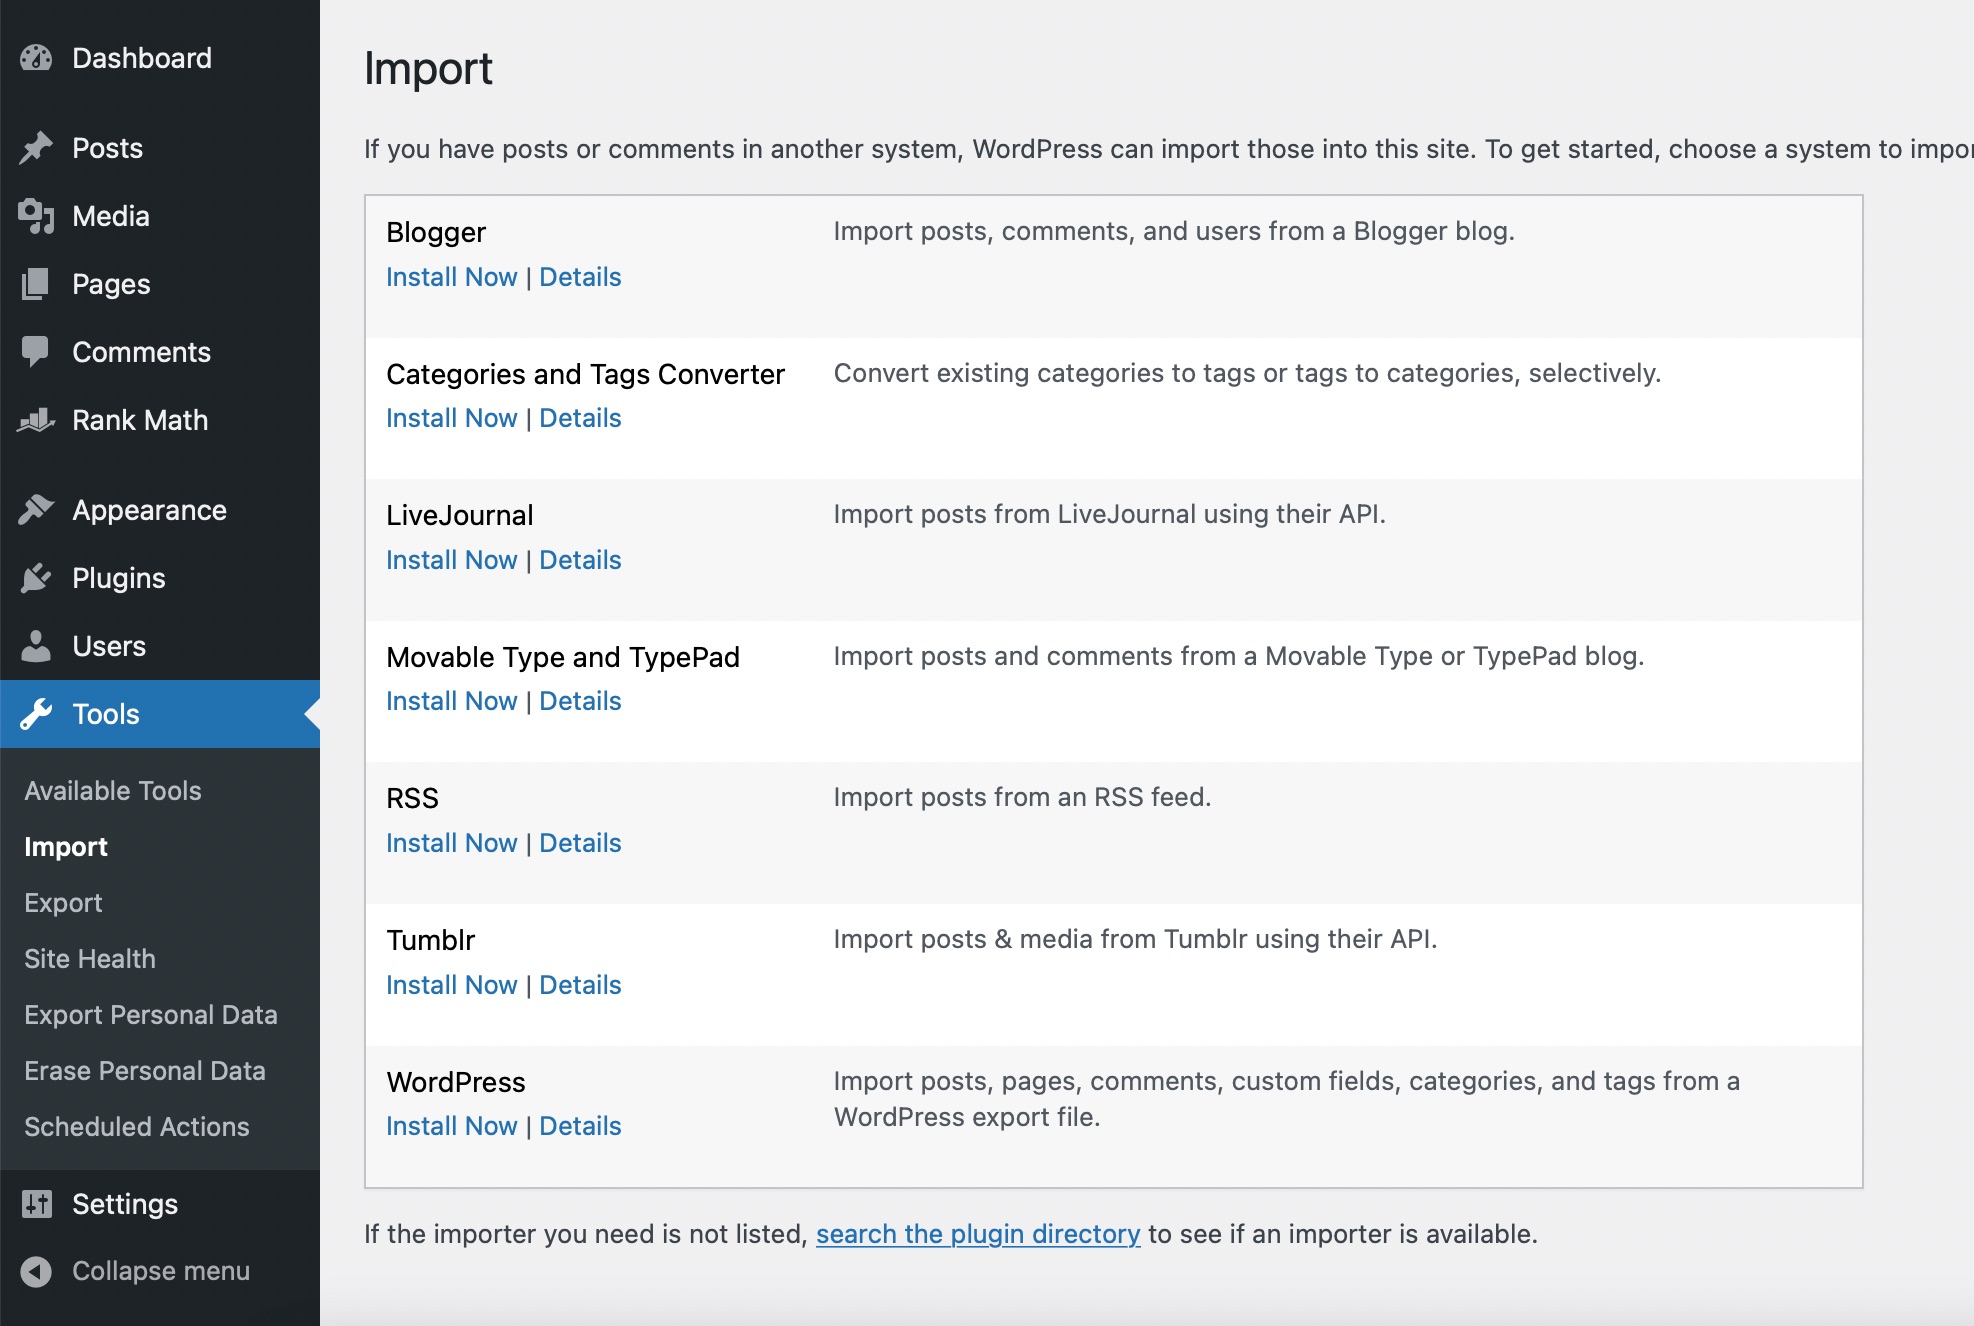Viewport: 1974px width, 1326px height.
Task: Open search the plugin directory link
Action: pyautogui.click(x=978, y=1234)
